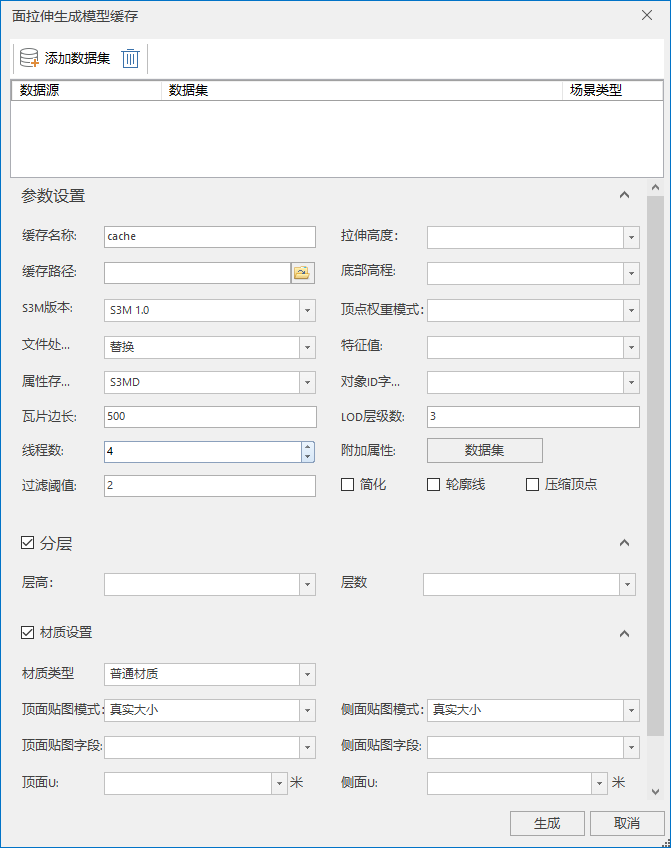Click the 数据集 column header
The width and height of the screenshot is (671, 848).
tap(360, 91)
